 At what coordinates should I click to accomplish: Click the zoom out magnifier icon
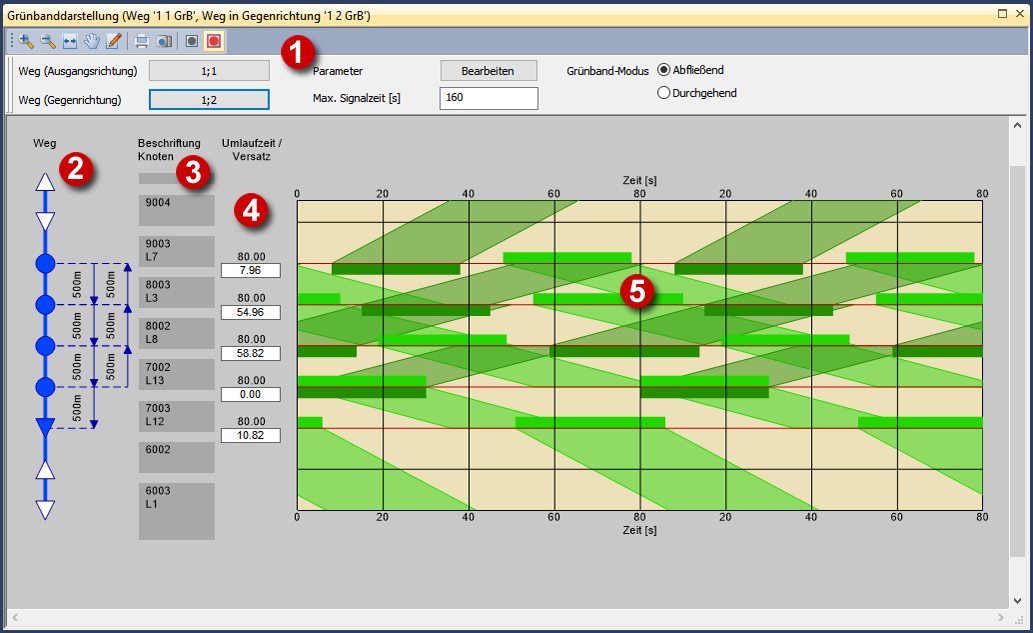[x=48, y=41]
